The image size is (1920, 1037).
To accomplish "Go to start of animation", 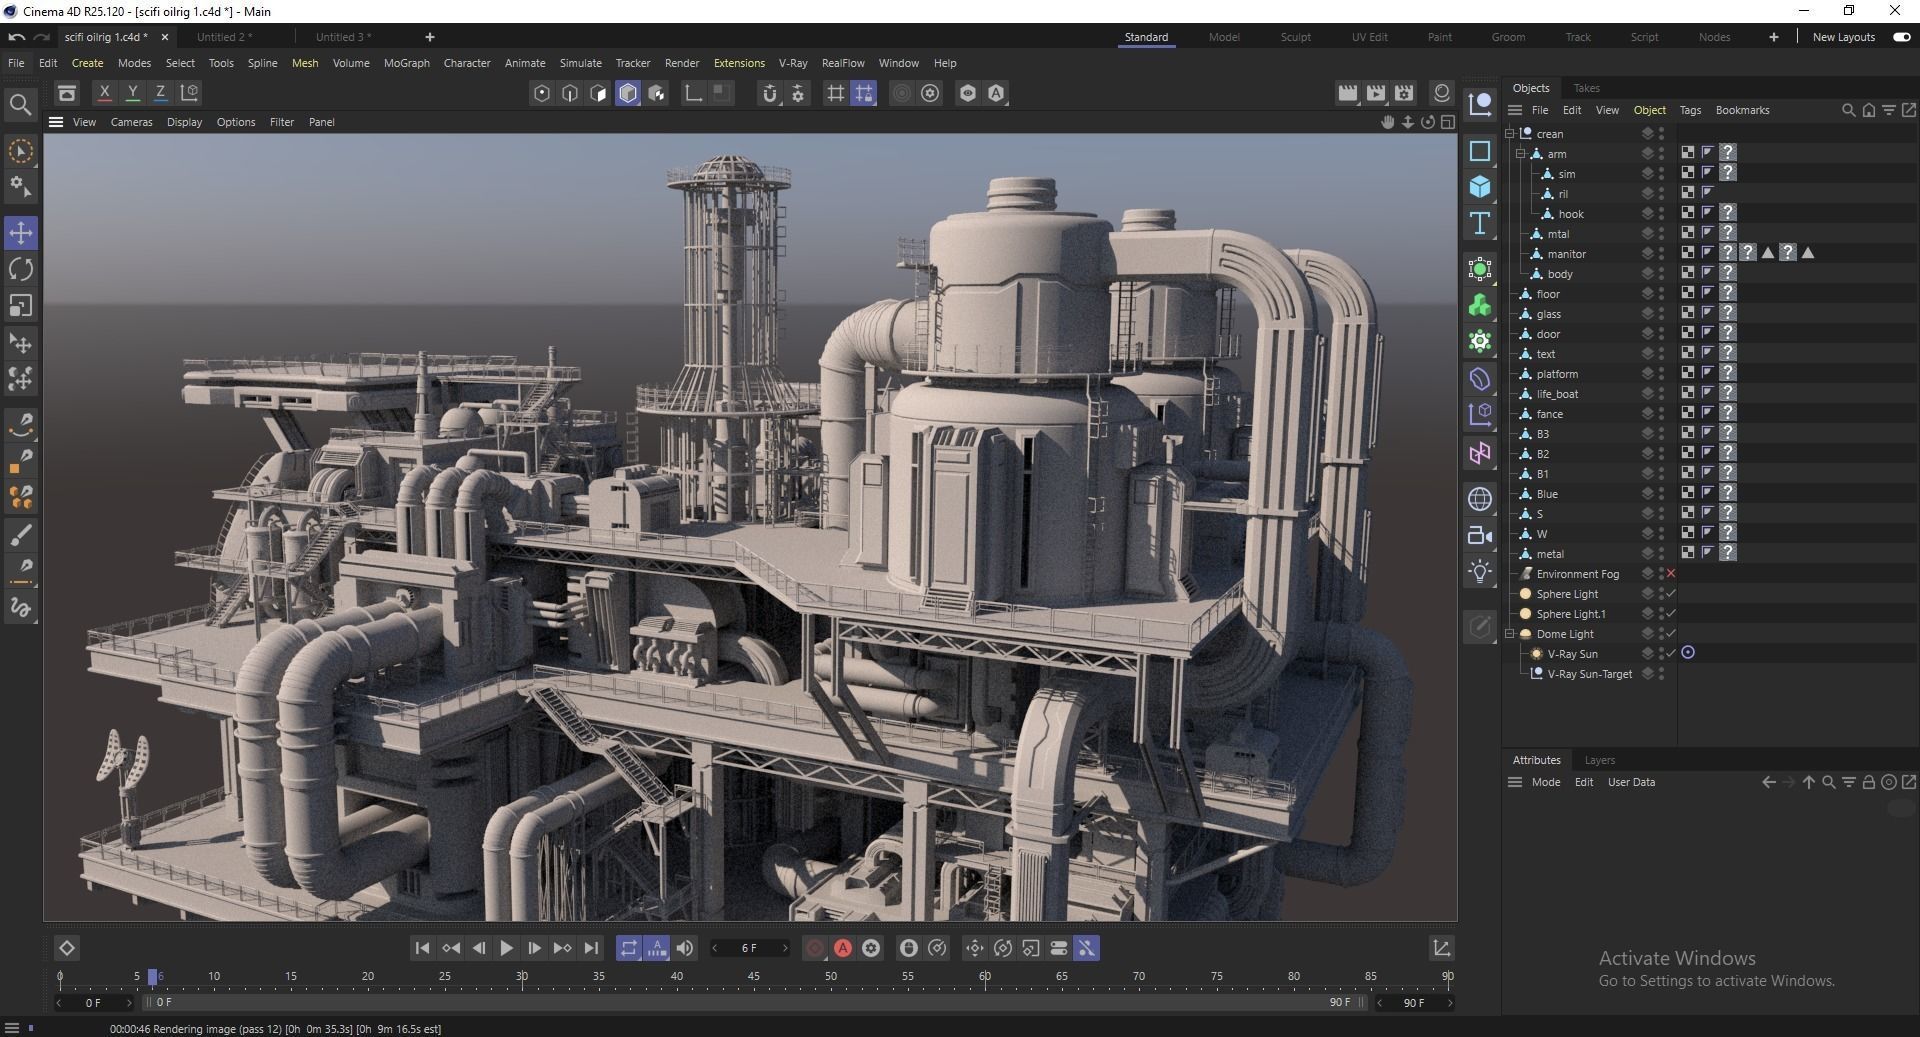I will pos(422,948).
